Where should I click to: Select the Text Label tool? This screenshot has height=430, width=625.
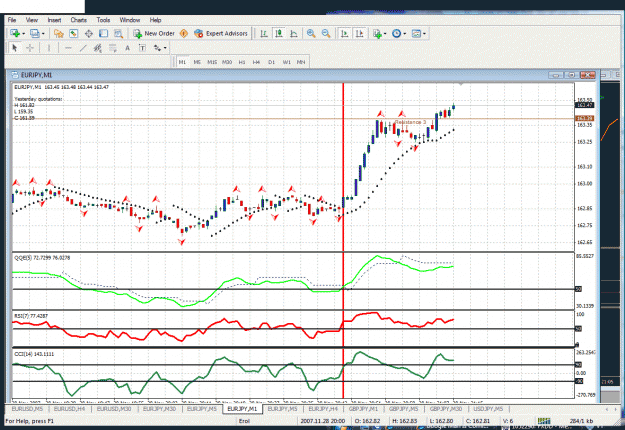(142, 48)
